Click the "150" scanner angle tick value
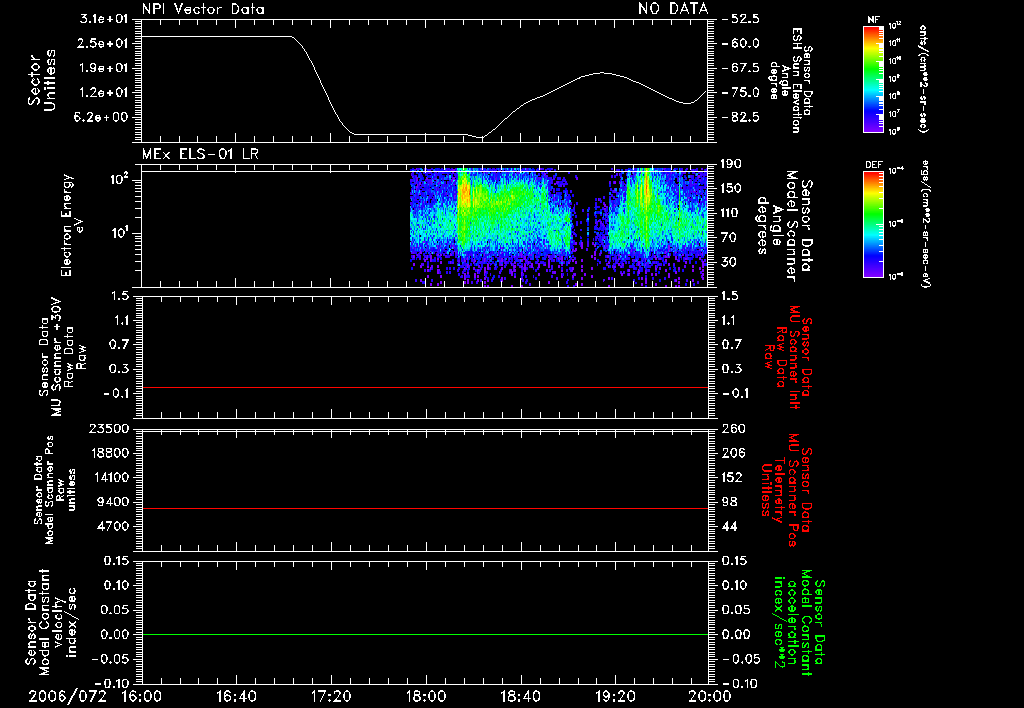1024x708 pixels. (x=731, y=189)
